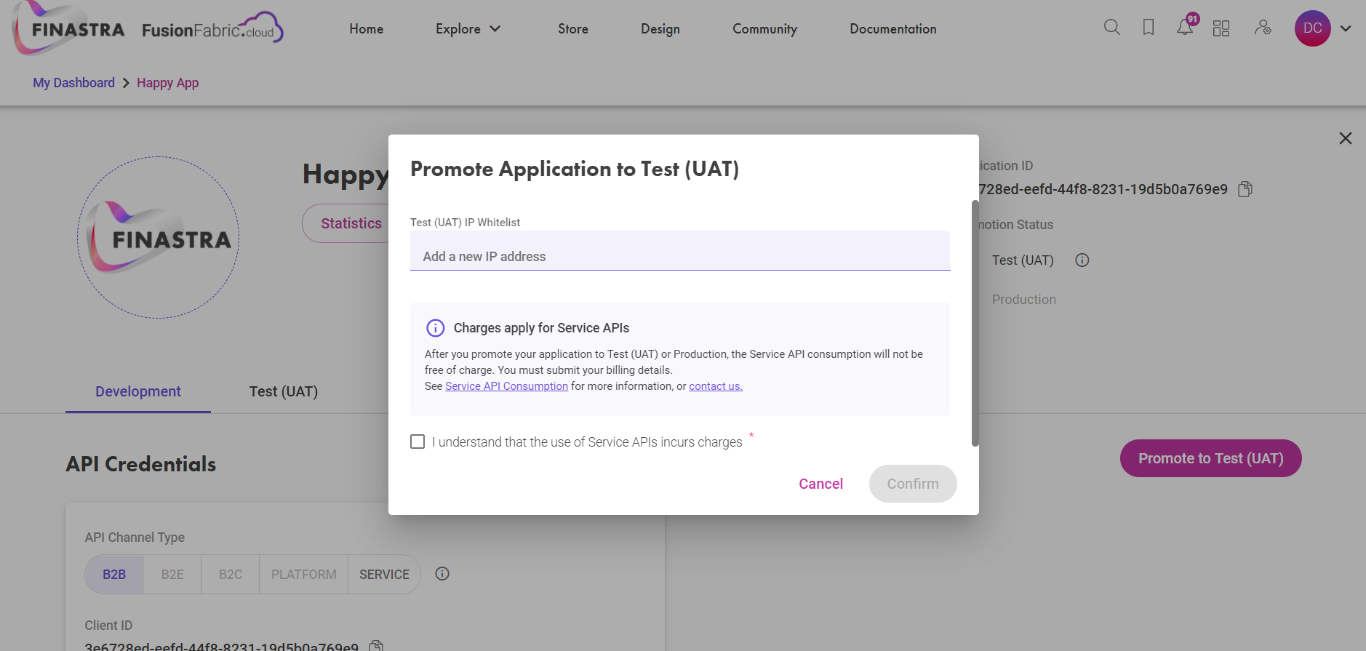Follow the contact us link
The width and height of the screenshot is (1366, 651).
716,386
